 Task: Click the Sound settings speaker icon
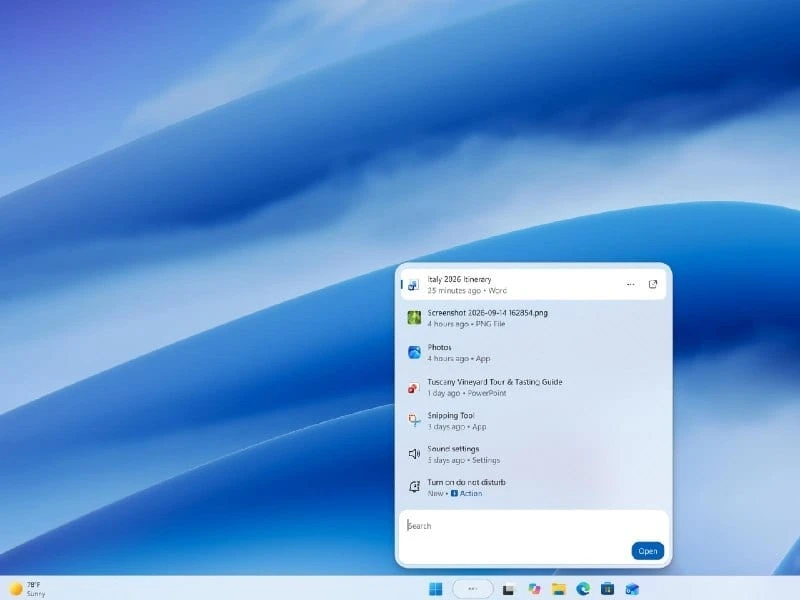tap(414, 454)
